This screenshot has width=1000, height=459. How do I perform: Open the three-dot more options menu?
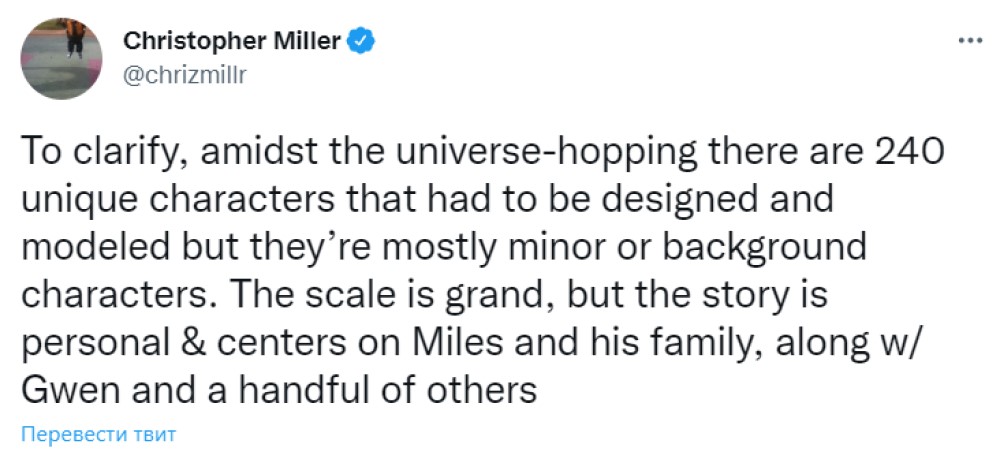click(x=970, y=41)
